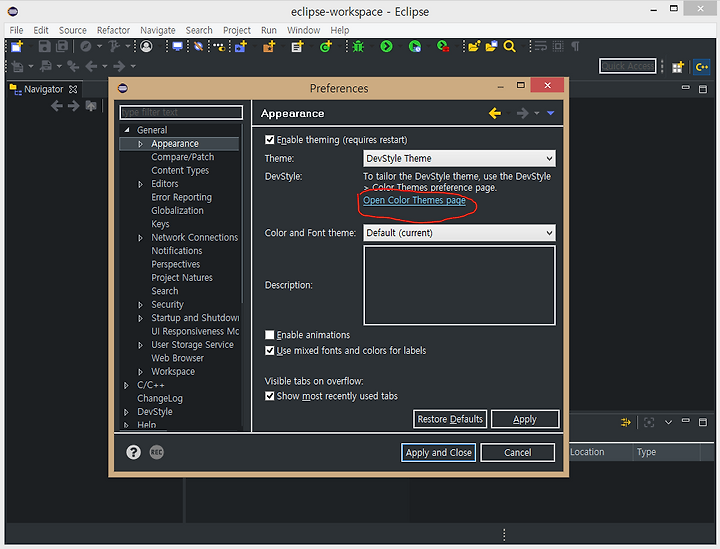Click the yellow magnifier Search icon
This screenshot has height=549, width=720.
tap(509, 46)
